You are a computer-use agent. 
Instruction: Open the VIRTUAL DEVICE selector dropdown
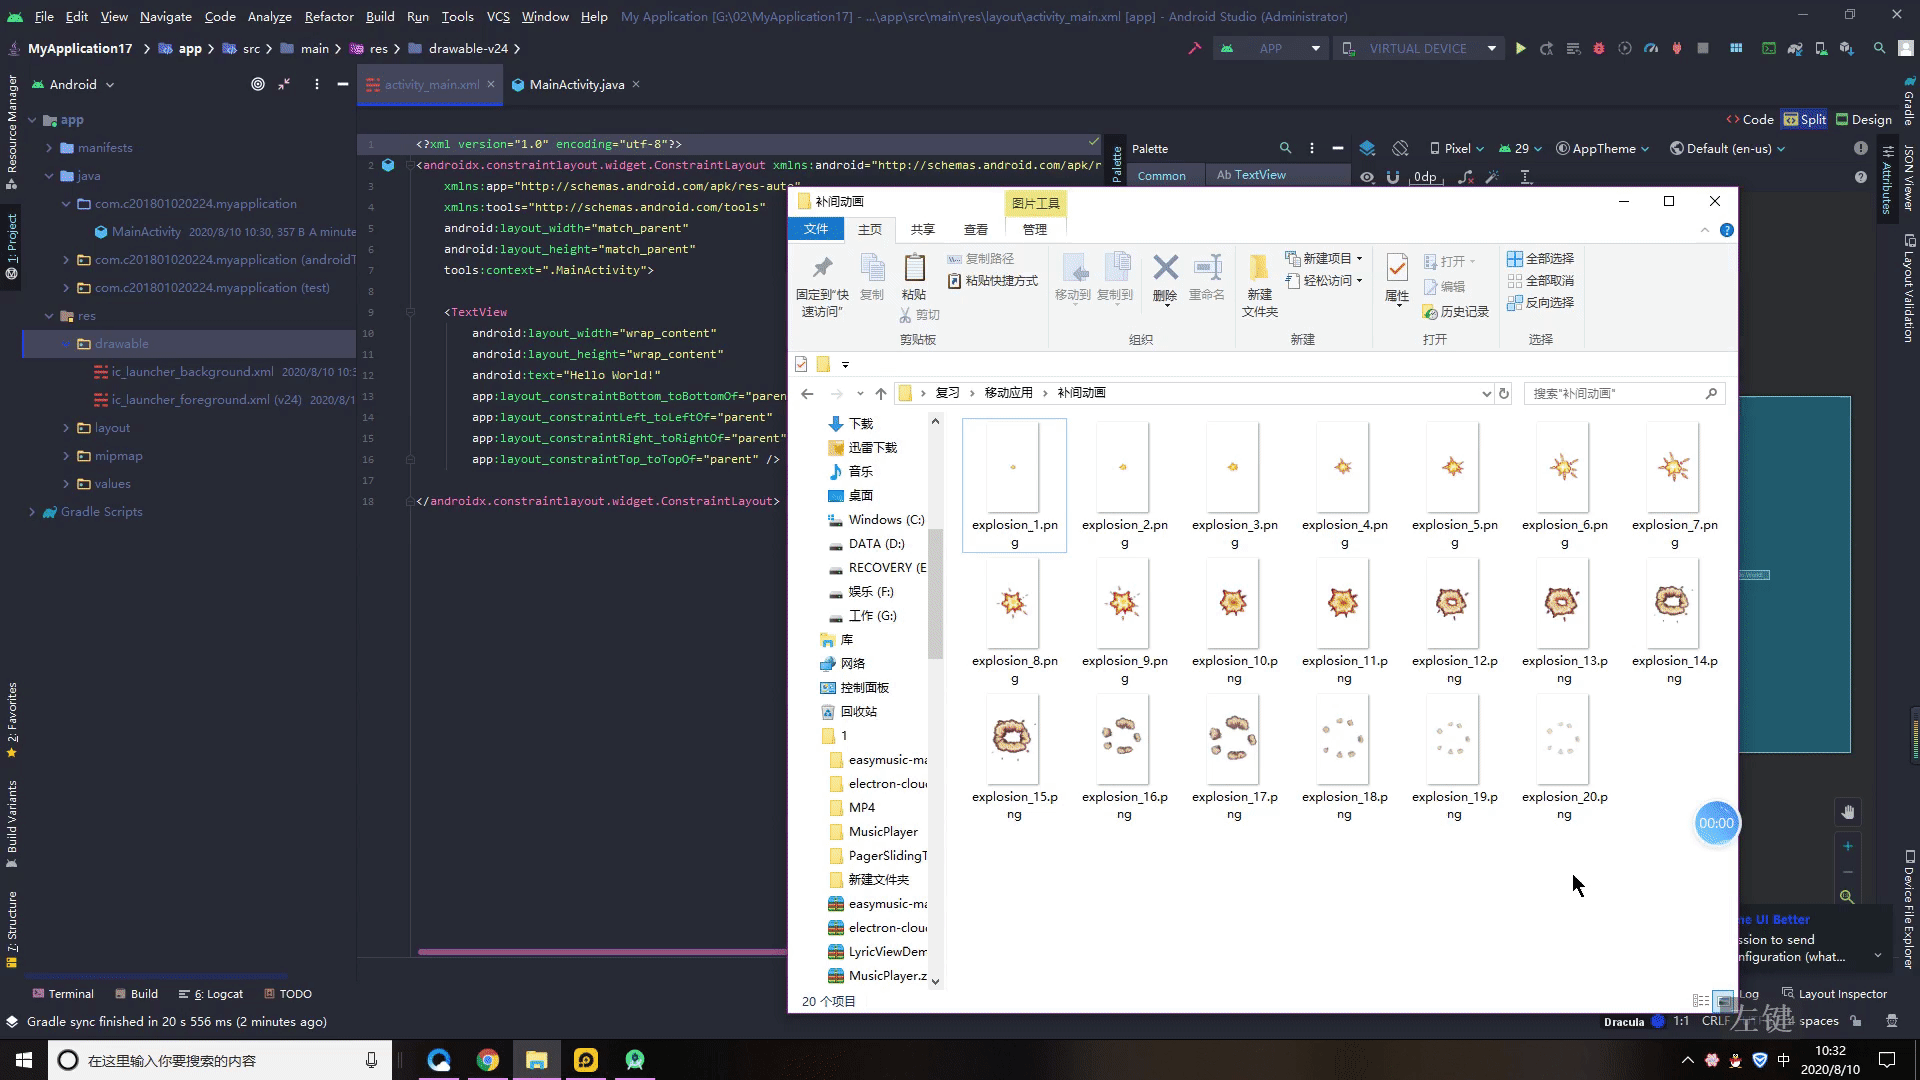(x=1418, y=48)
